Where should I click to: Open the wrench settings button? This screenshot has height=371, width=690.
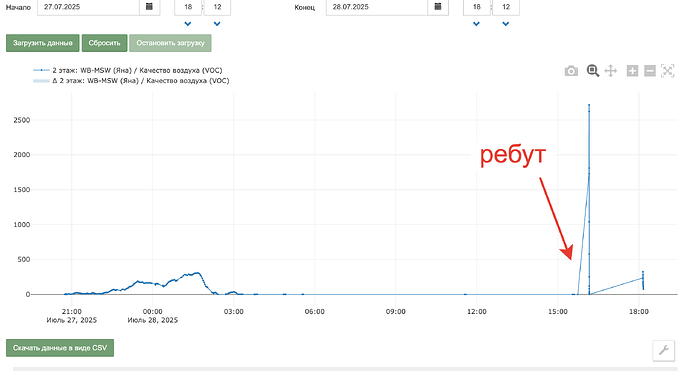[x=664, y=350]
